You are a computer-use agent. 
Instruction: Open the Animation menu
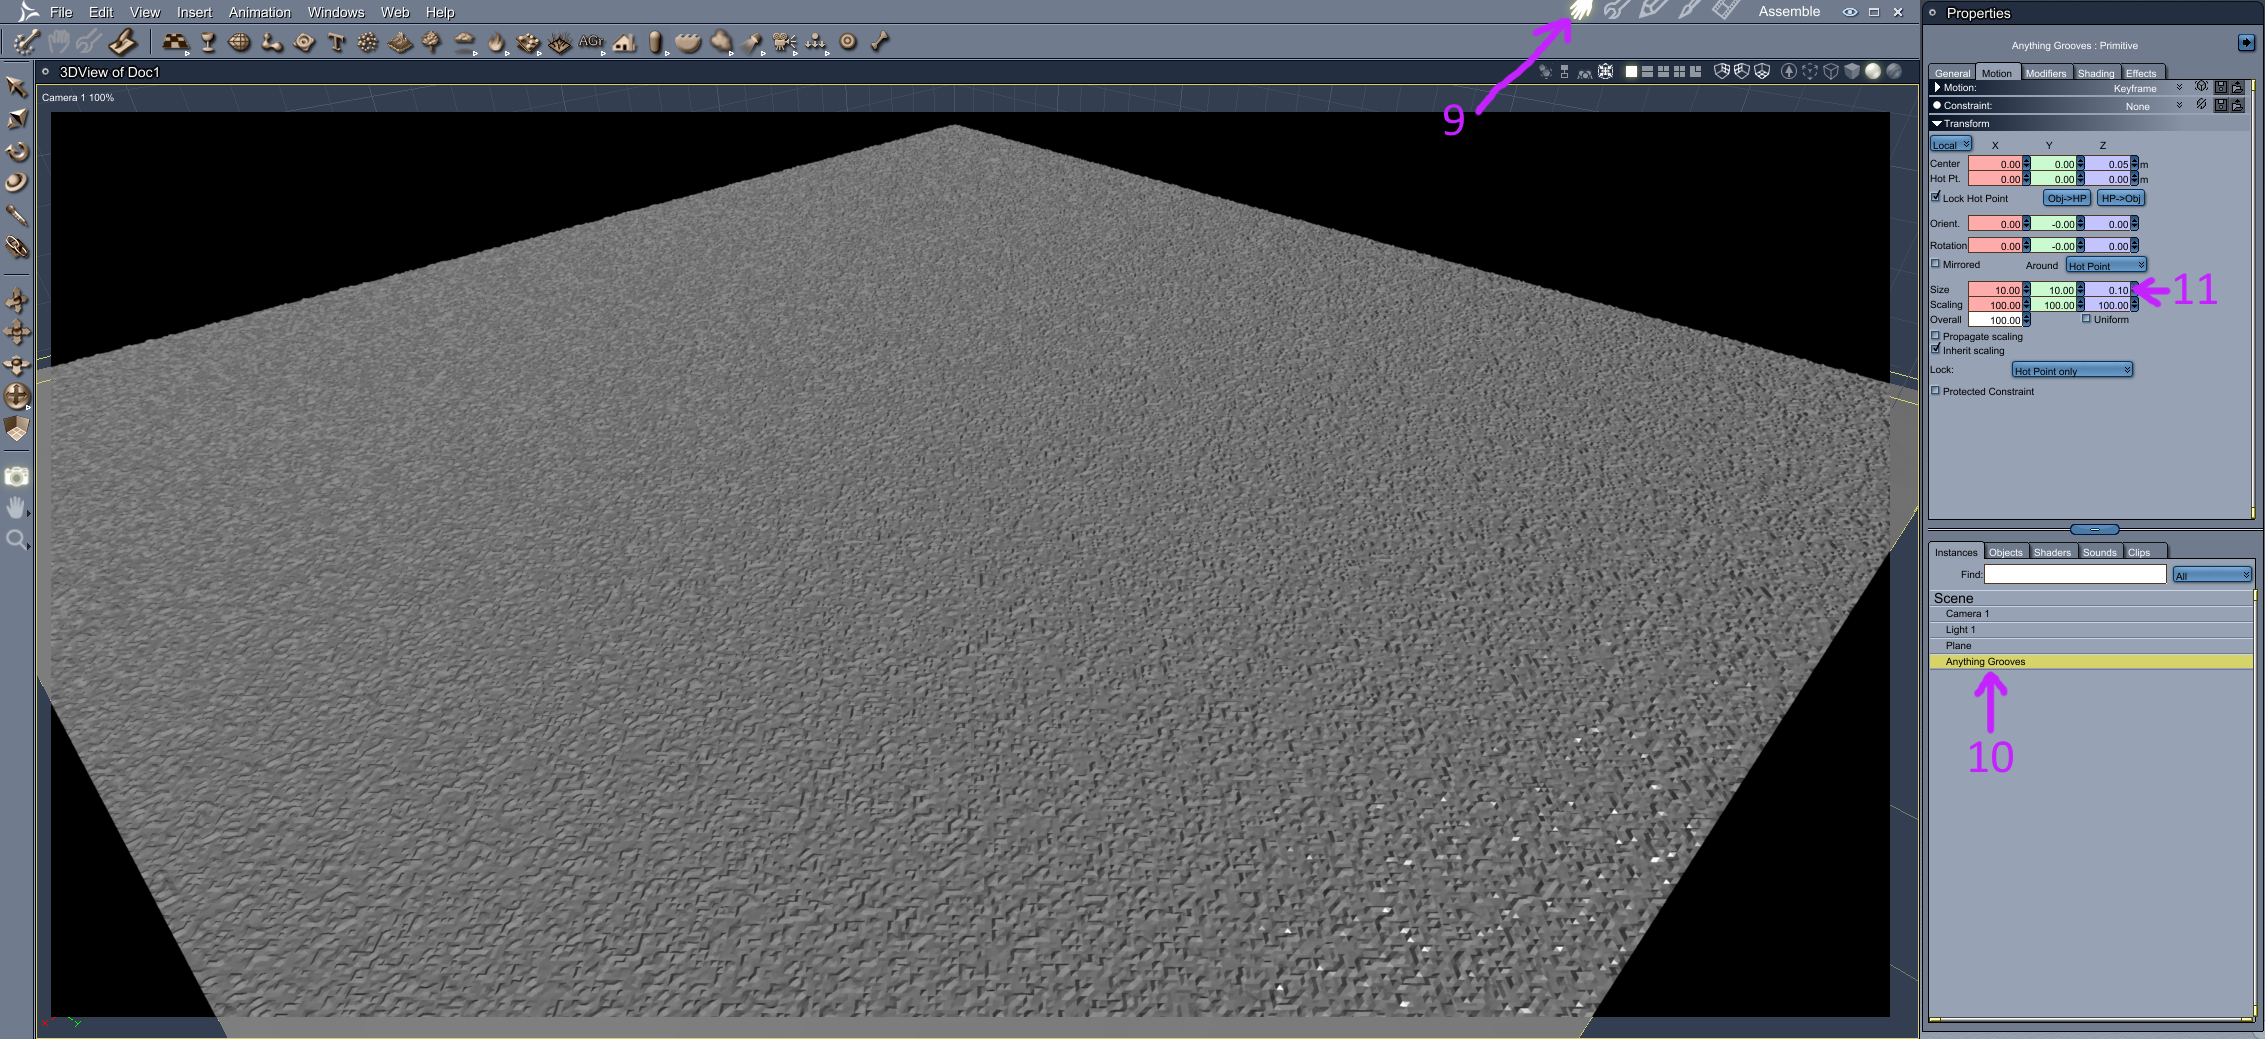click(x=260, y=12)
